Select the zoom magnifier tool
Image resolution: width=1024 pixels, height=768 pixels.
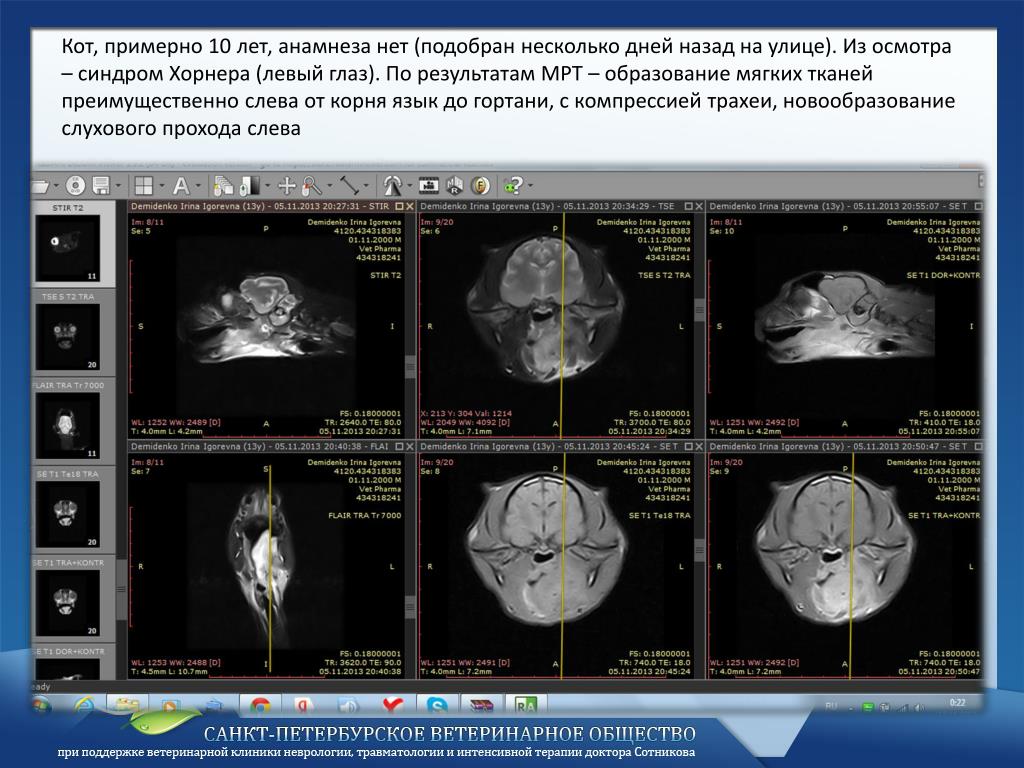point(312,186)
